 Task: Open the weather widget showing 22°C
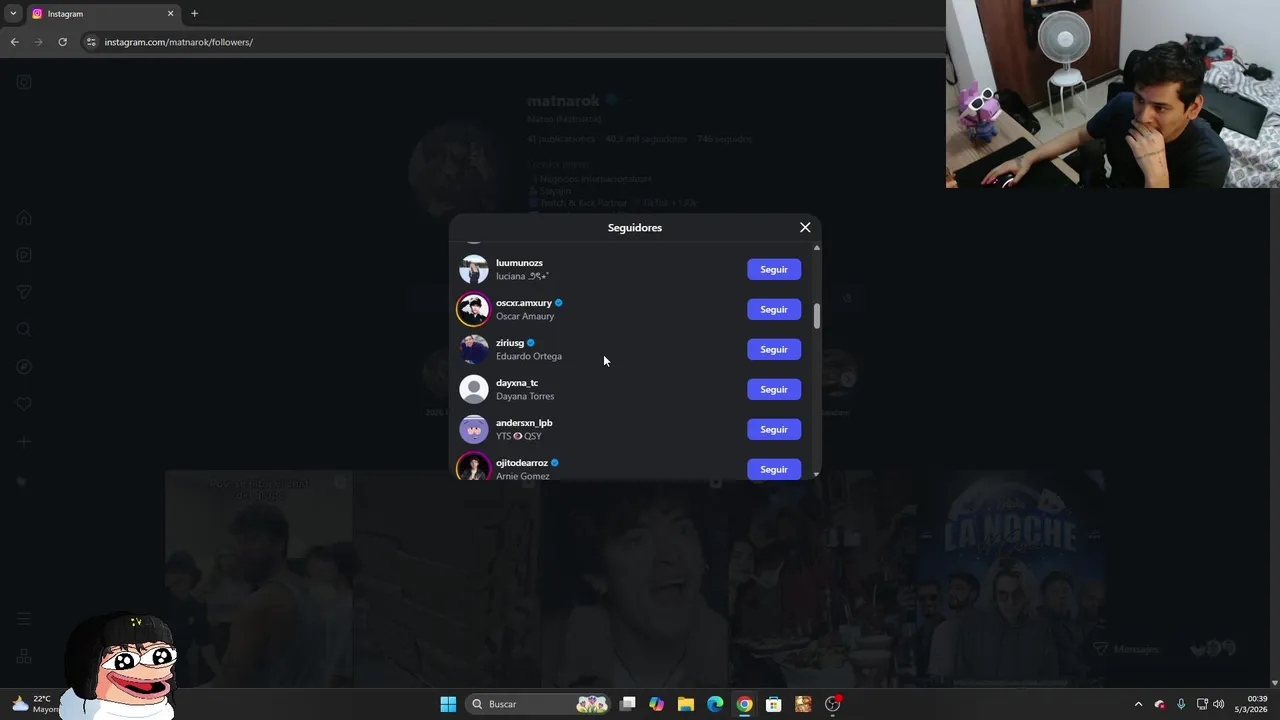coord(35,704)
